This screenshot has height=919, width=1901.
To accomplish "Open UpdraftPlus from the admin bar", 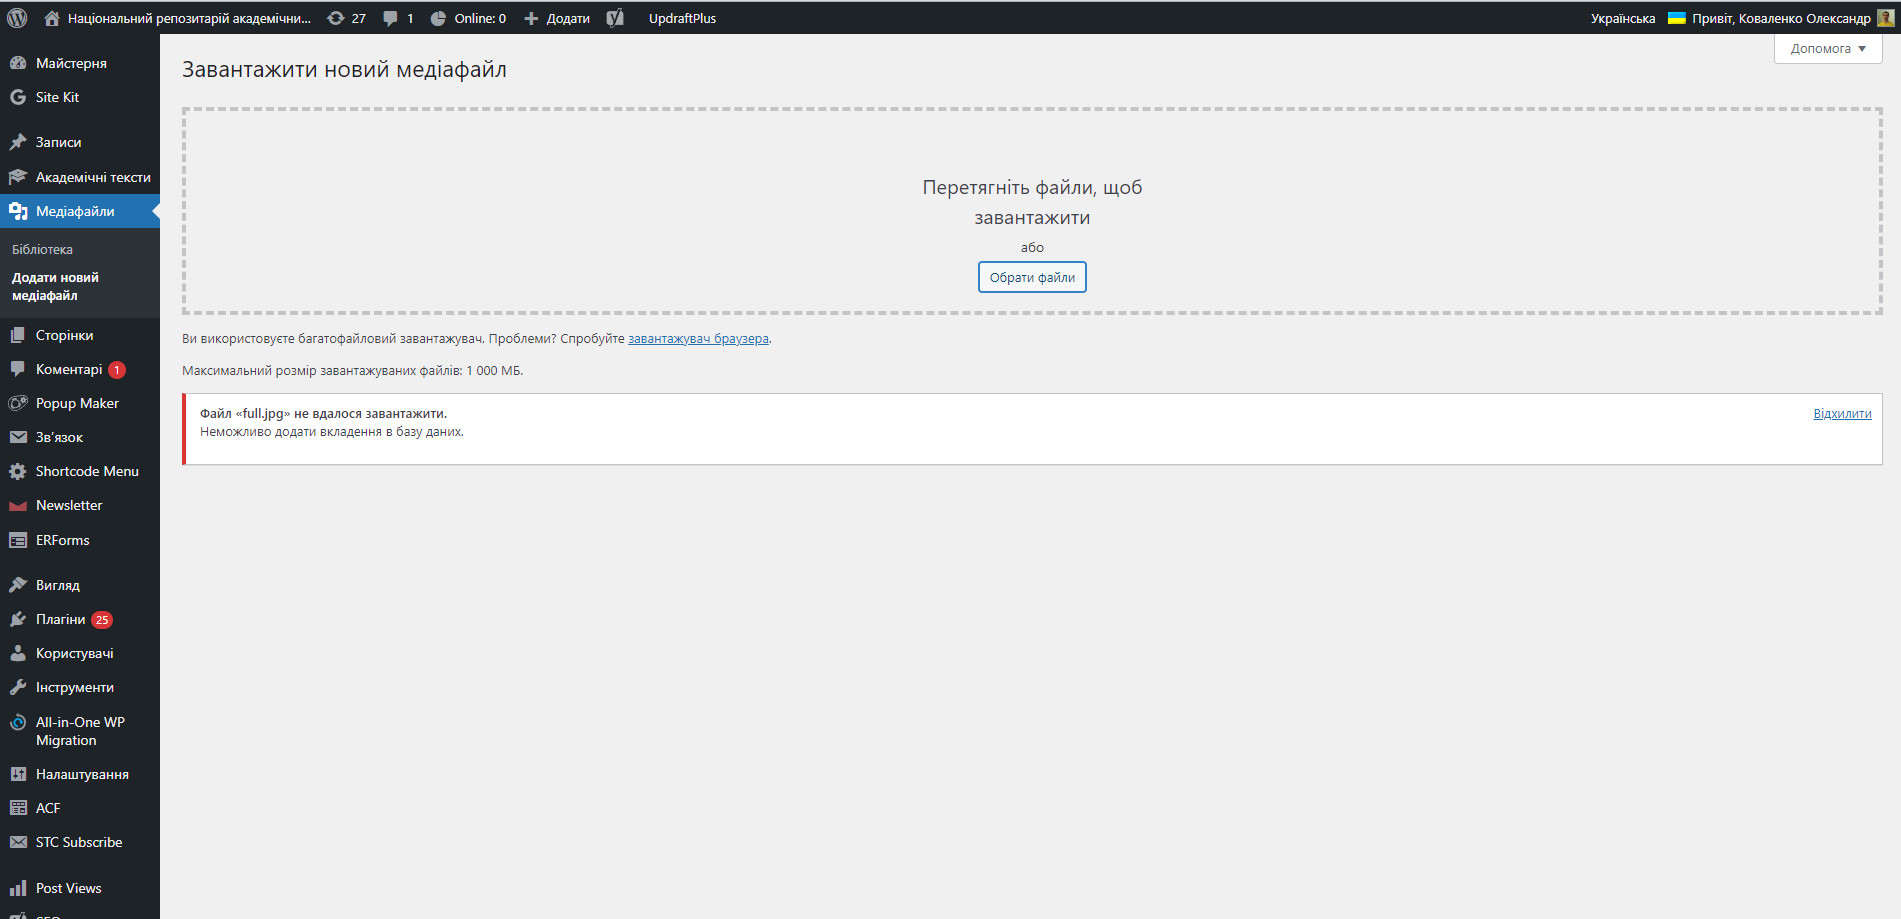I will point(682,18).
